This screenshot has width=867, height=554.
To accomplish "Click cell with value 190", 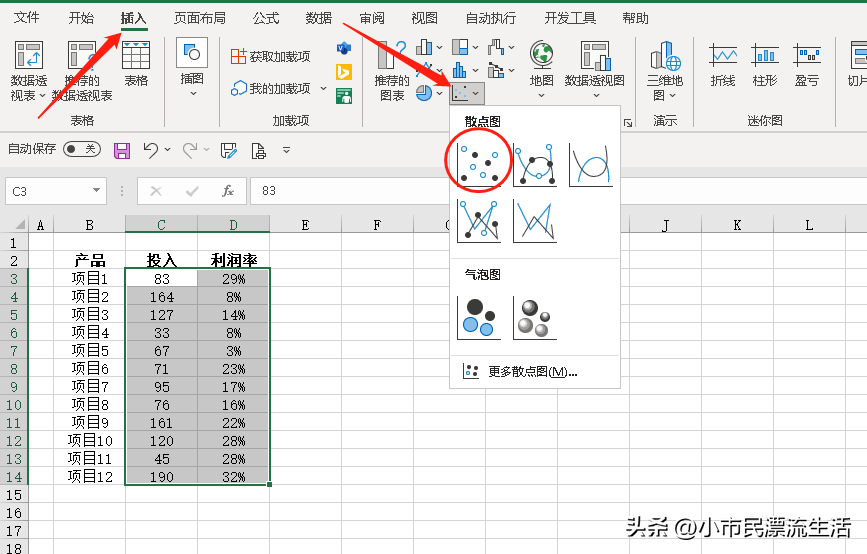I will tap(161, 476).
